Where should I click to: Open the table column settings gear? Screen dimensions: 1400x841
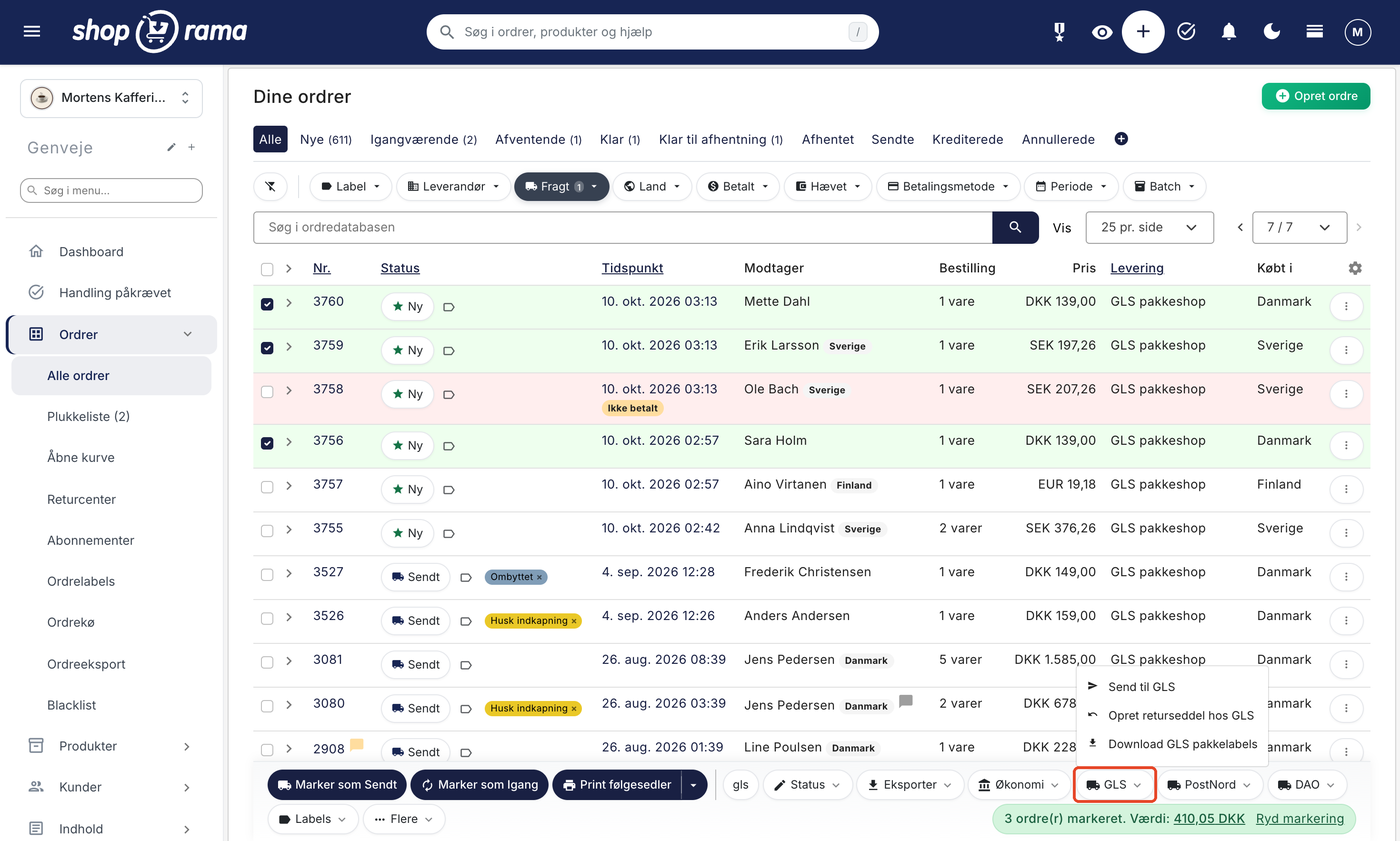tap(1355, 268)
